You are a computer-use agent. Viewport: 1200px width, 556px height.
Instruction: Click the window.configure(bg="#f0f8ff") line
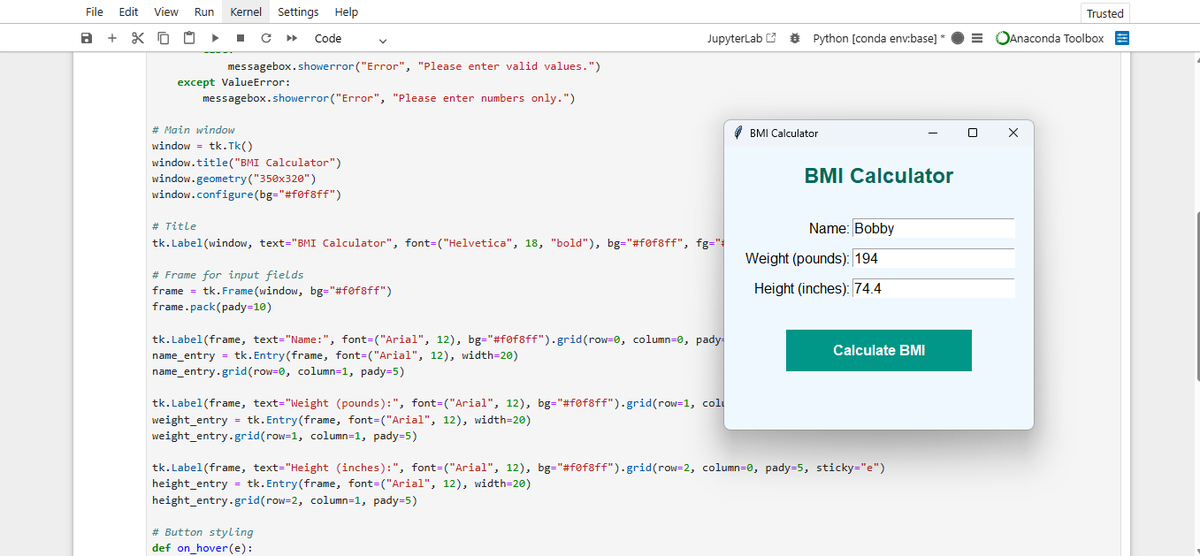pyautogui.click(x=247, y=194)
